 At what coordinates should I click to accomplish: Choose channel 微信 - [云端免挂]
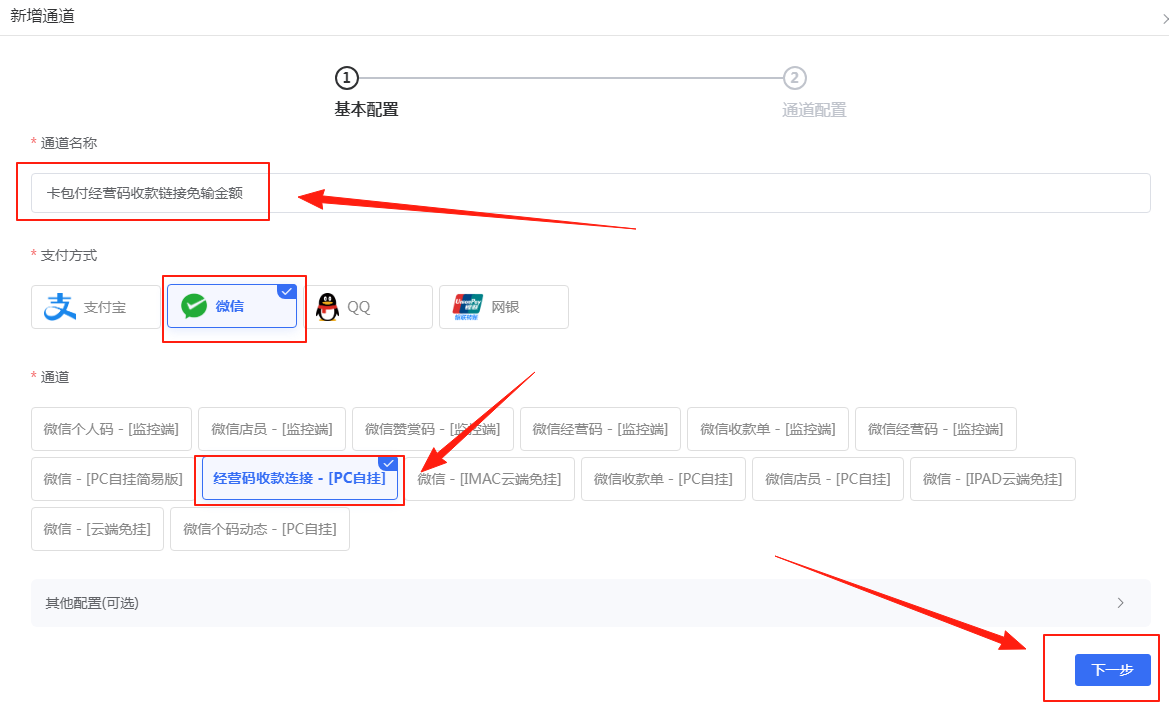[97, 529]
